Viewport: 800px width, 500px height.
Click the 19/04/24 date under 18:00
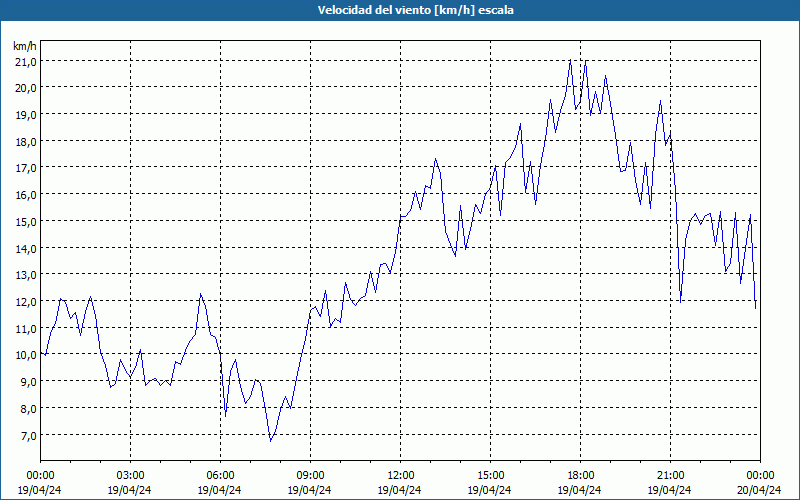point(580,490)
